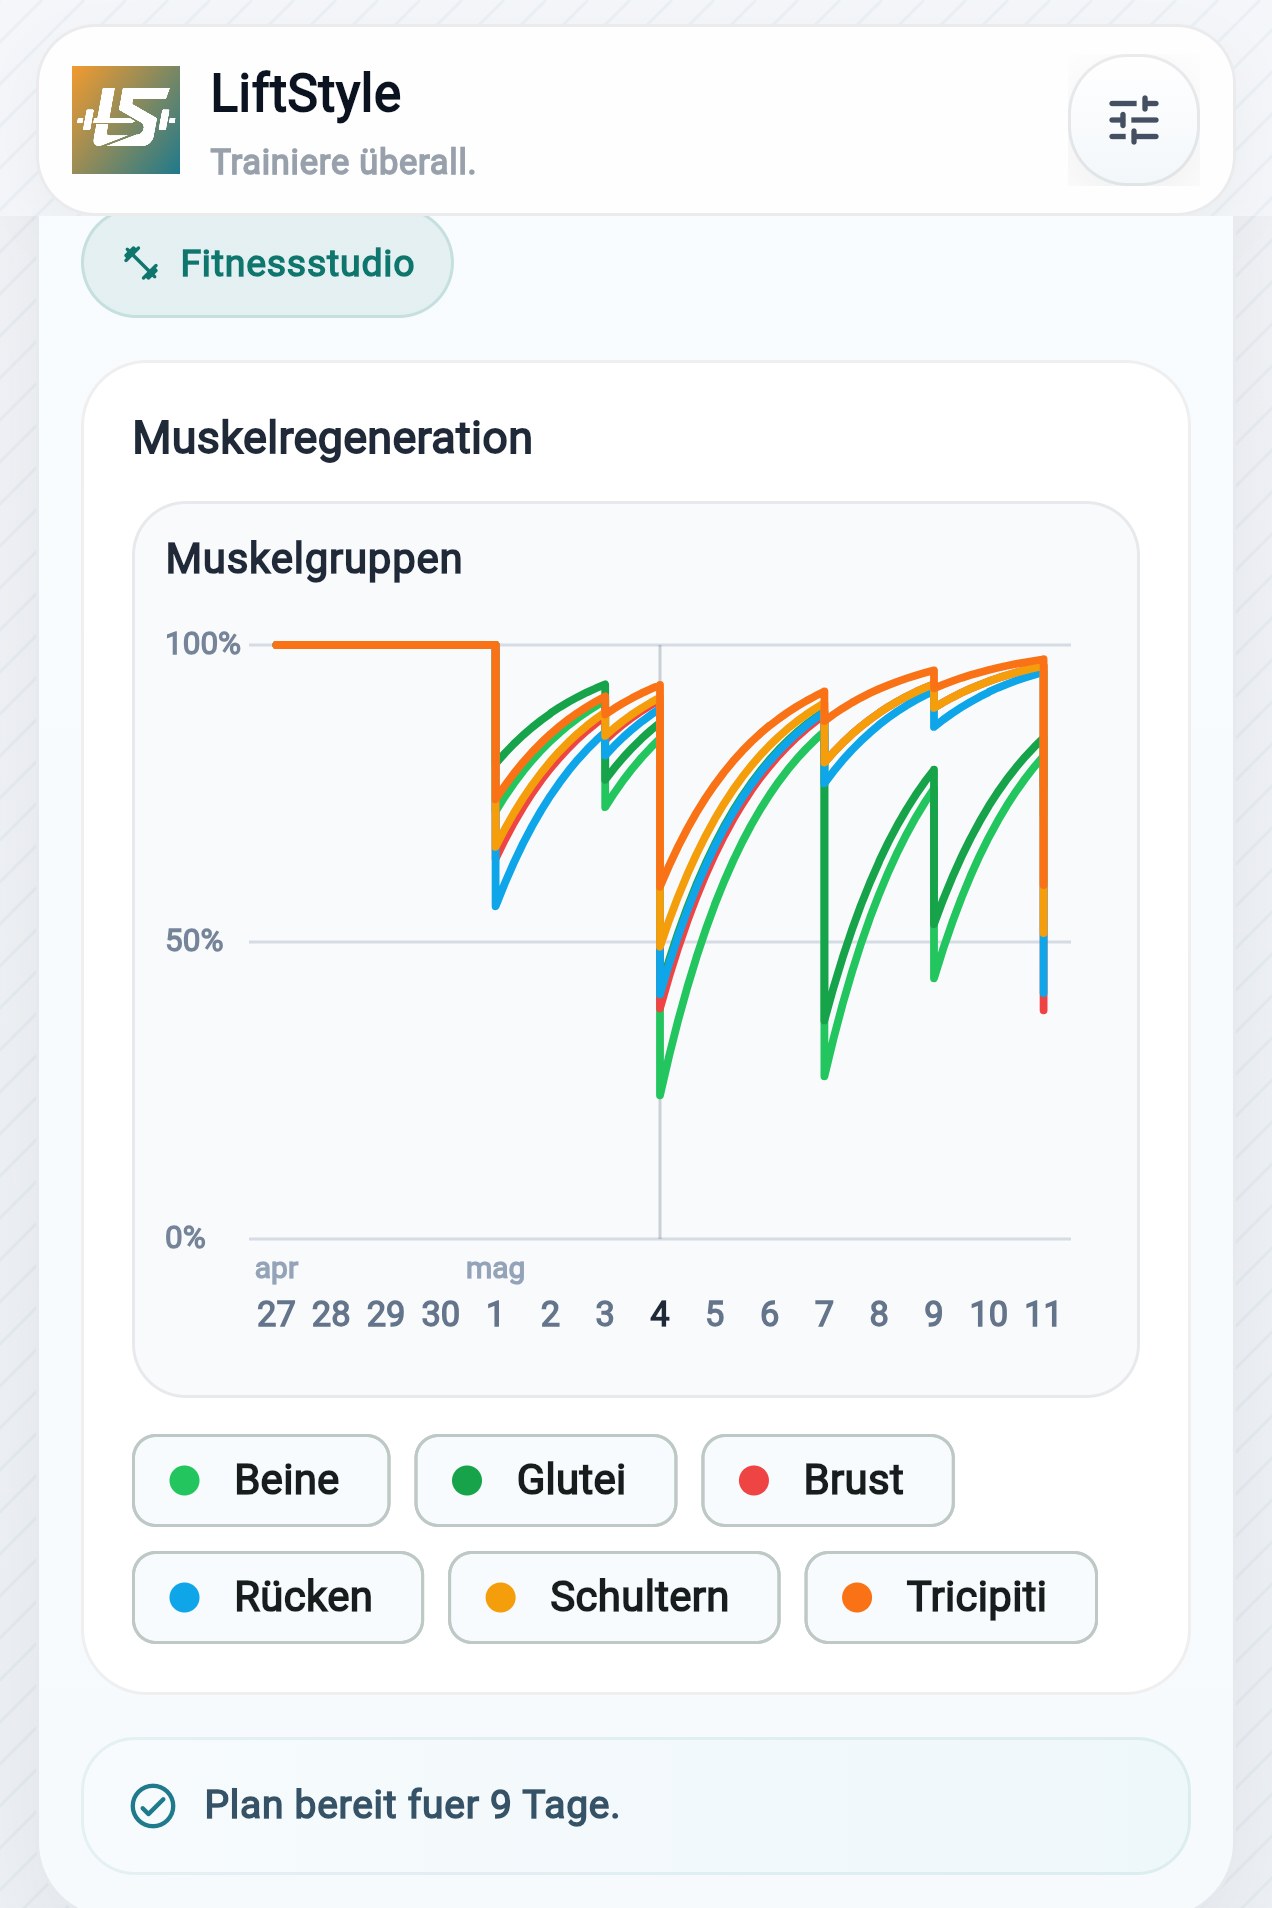Viewport: 1272px width, 1908px height.
Task: Click day 27 apr on the axis
Action: click(276, 1314)
